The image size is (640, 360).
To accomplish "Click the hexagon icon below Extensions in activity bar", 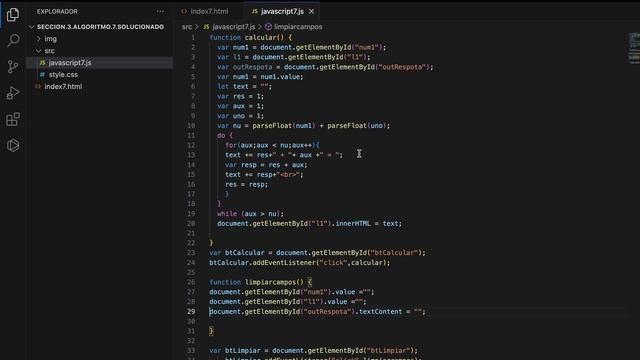I will pos(13,145).
